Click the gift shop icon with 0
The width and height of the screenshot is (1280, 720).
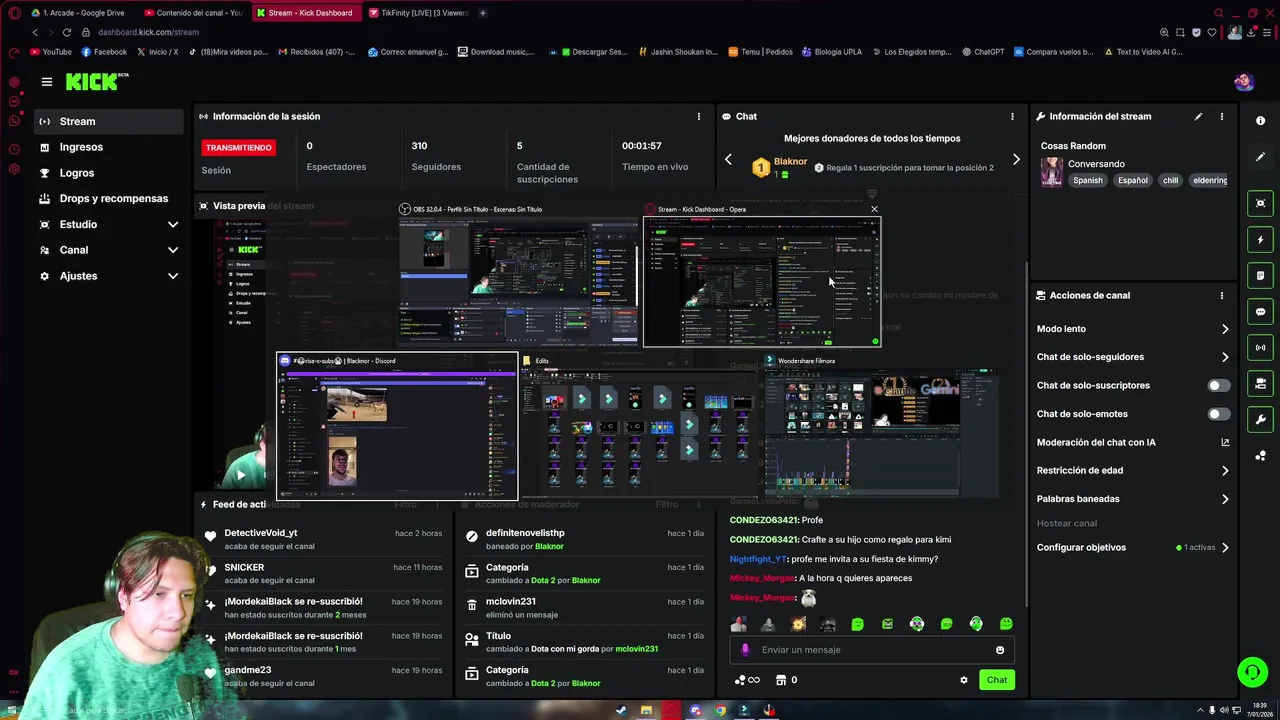[x=786, y=680]
